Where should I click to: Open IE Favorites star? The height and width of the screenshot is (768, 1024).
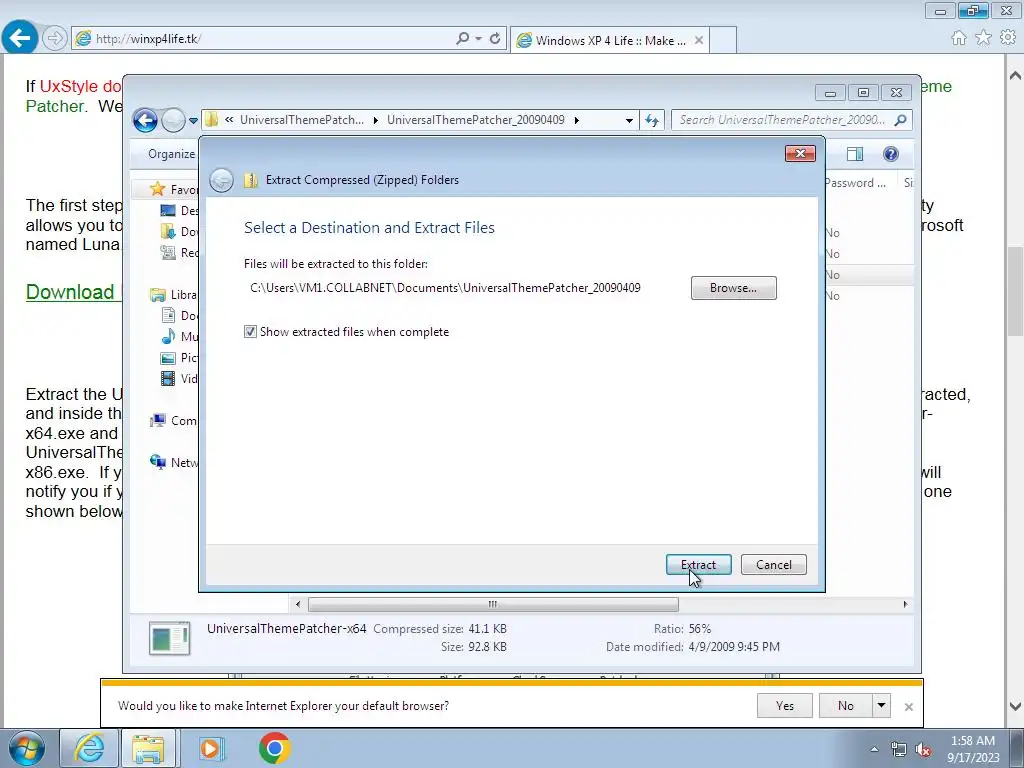pyautogui.click(x=984, y=38)
